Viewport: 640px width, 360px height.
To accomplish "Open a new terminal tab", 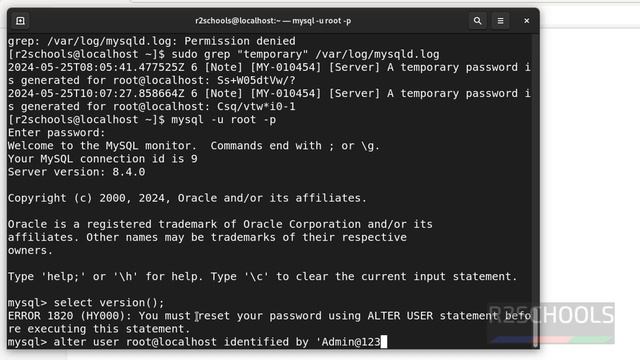I will click(x=20, y=21).
